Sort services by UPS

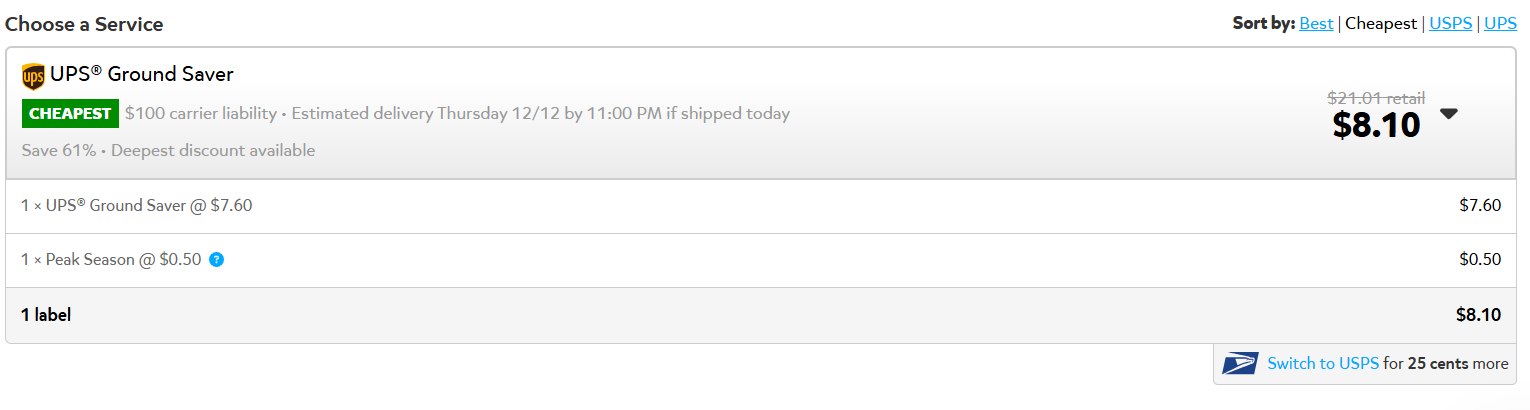click(x=1500, y=23)
